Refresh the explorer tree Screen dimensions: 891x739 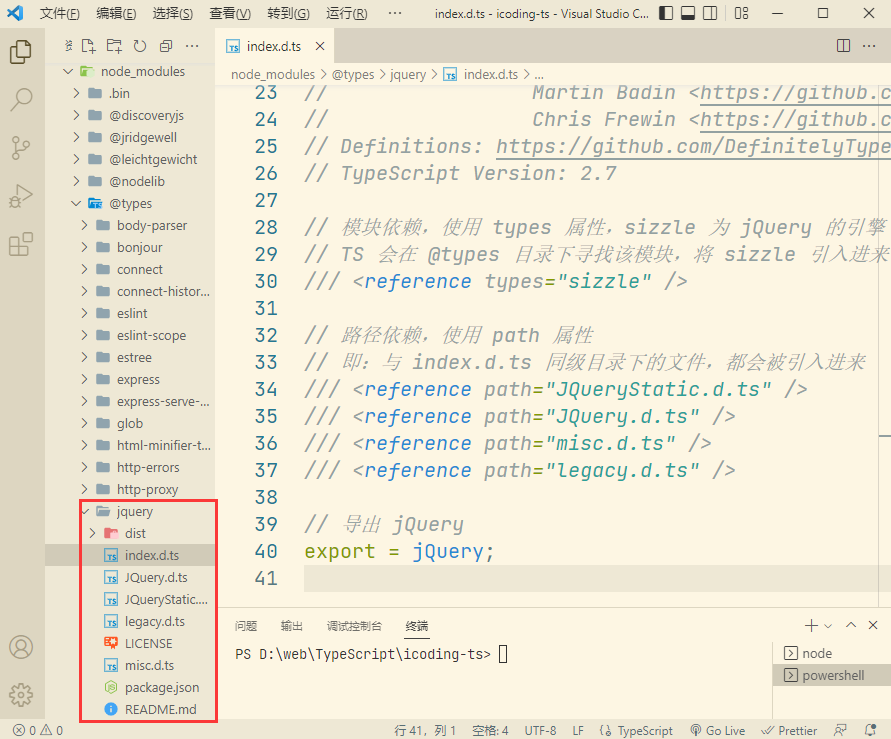tap(140, 46)
